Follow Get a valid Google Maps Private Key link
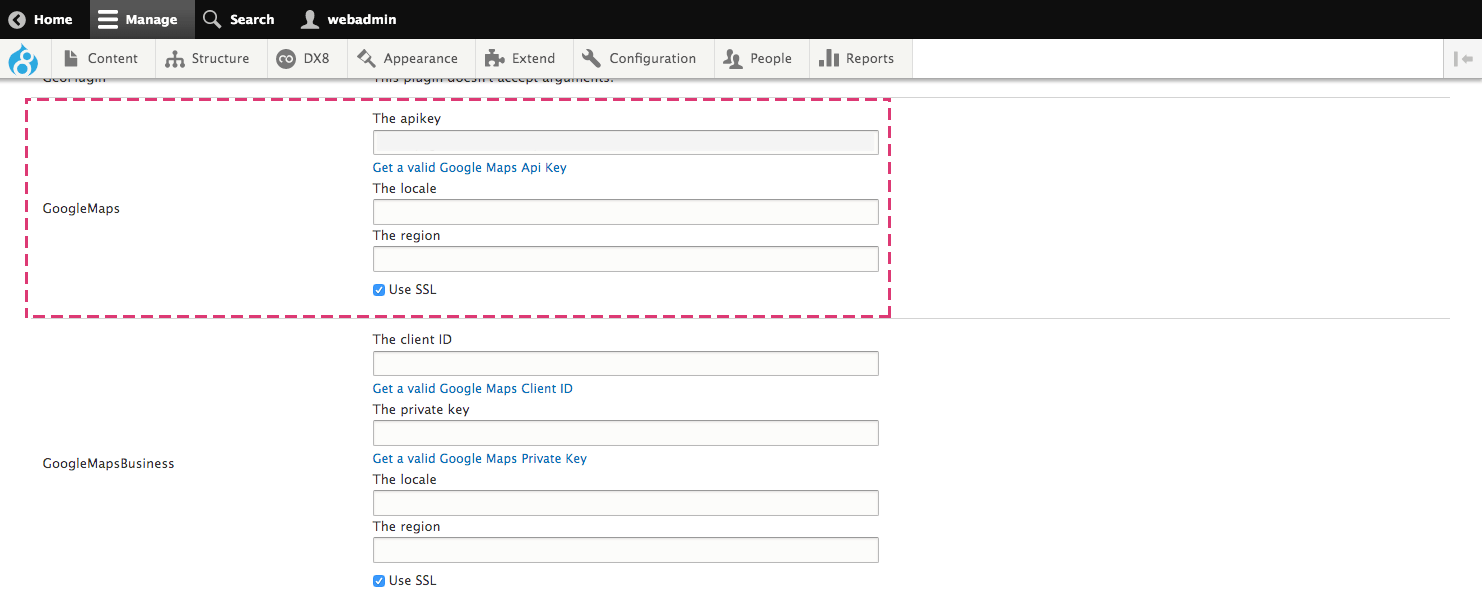Screen dimensions: 1482x608 tap(480, 459)
